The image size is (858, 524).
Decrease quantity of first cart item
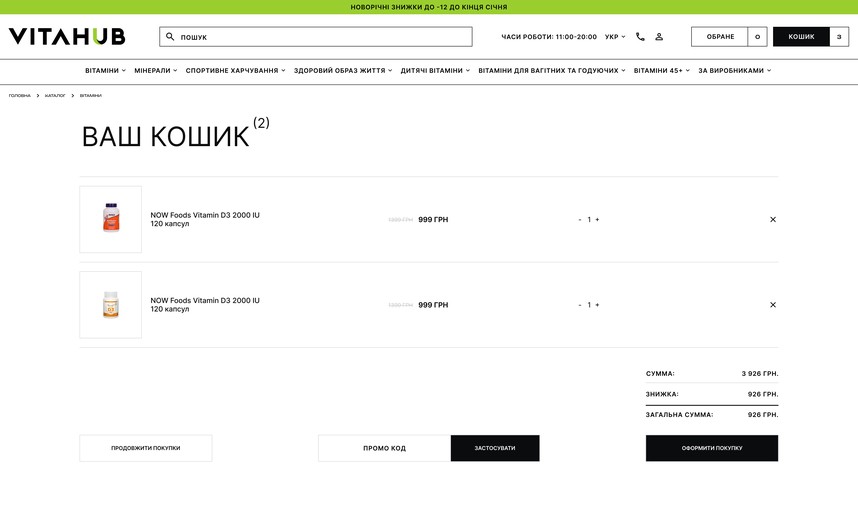click(x=579, y=219)
